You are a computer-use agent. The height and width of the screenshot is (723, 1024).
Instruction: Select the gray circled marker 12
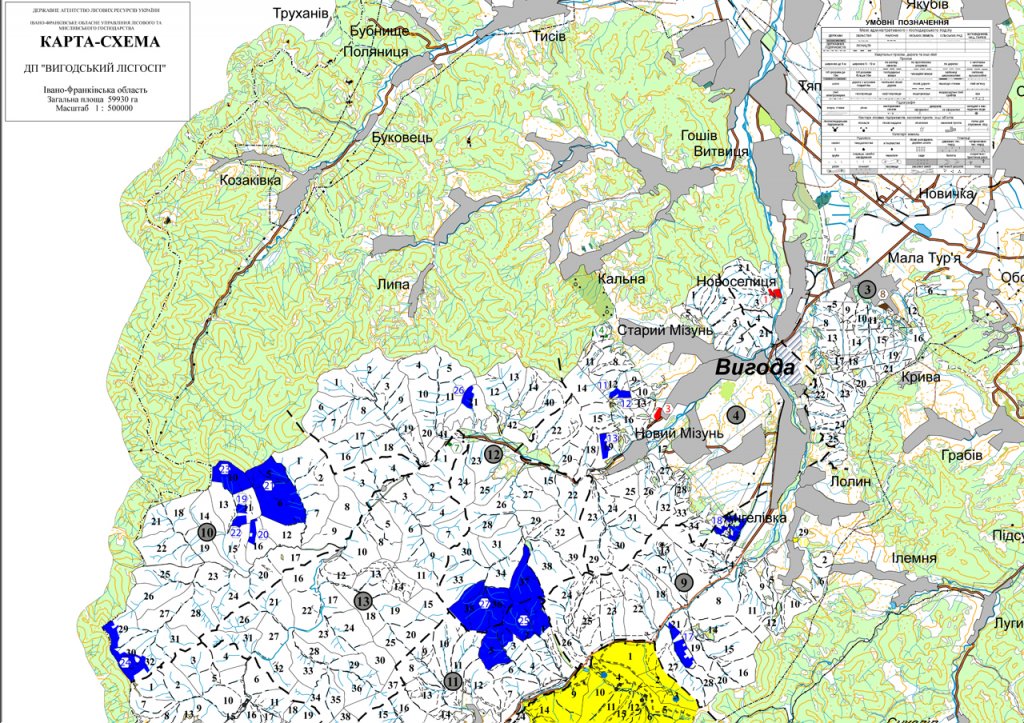click(493, 453)
